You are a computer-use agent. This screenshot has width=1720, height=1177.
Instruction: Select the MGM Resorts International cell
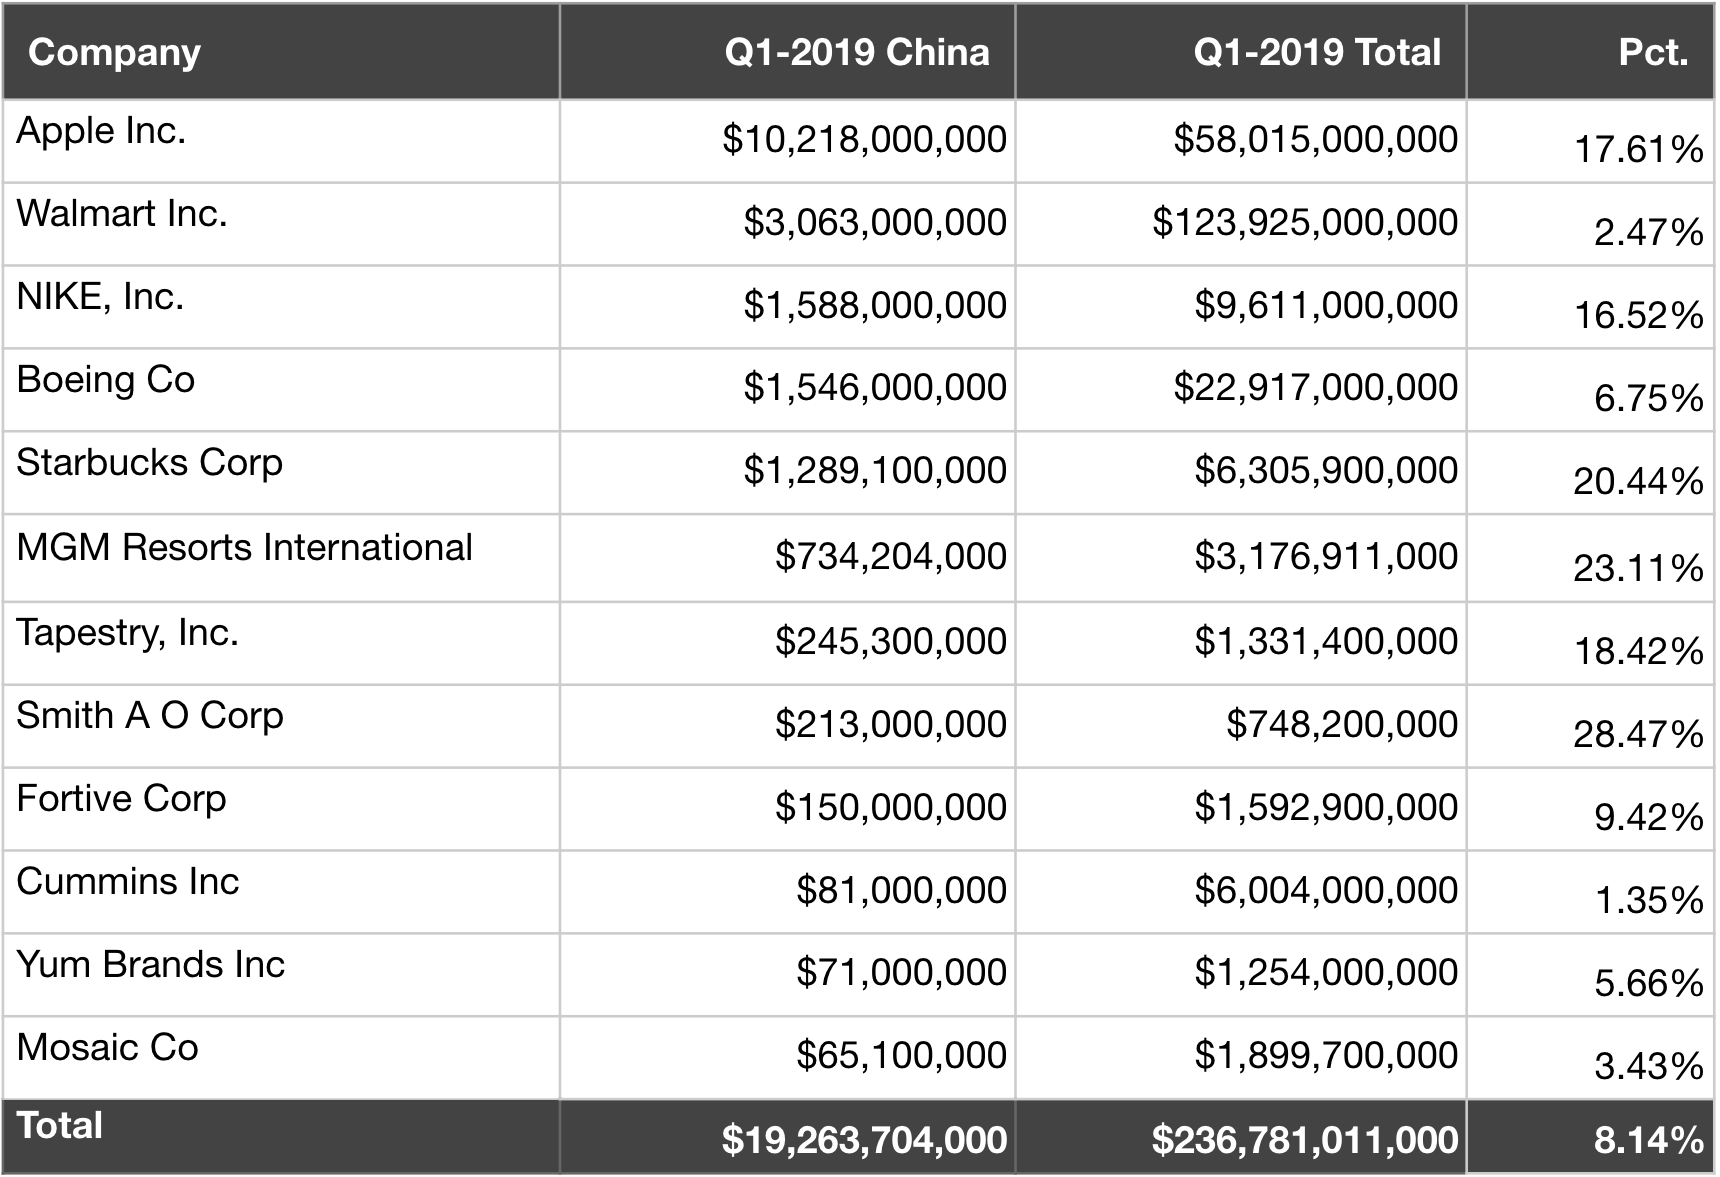point(244,548)
